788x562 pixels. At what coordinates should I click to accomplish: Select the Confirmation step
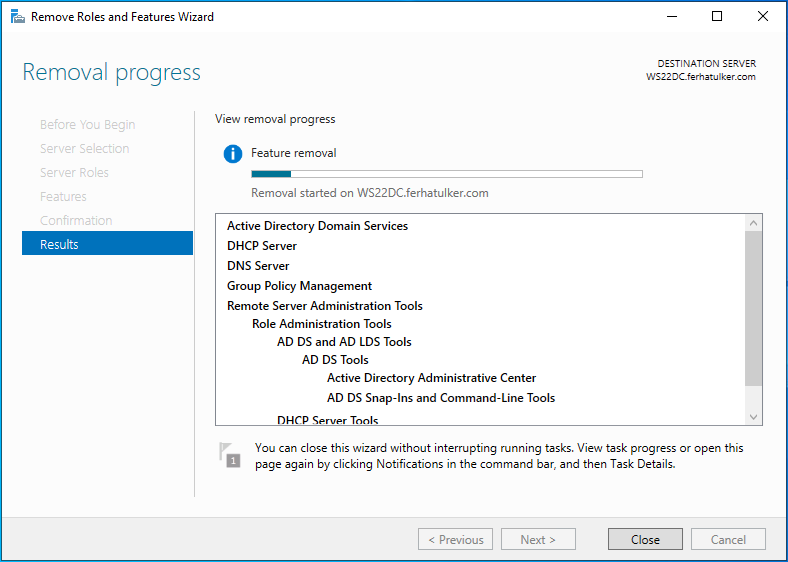[x=76, y=221]
